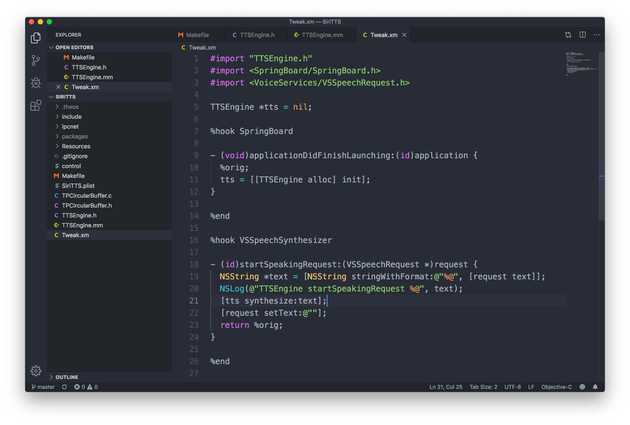Open TTSEngine.h from Open Editors list
This screenshot has height=425, width=630.
point(89,67)
